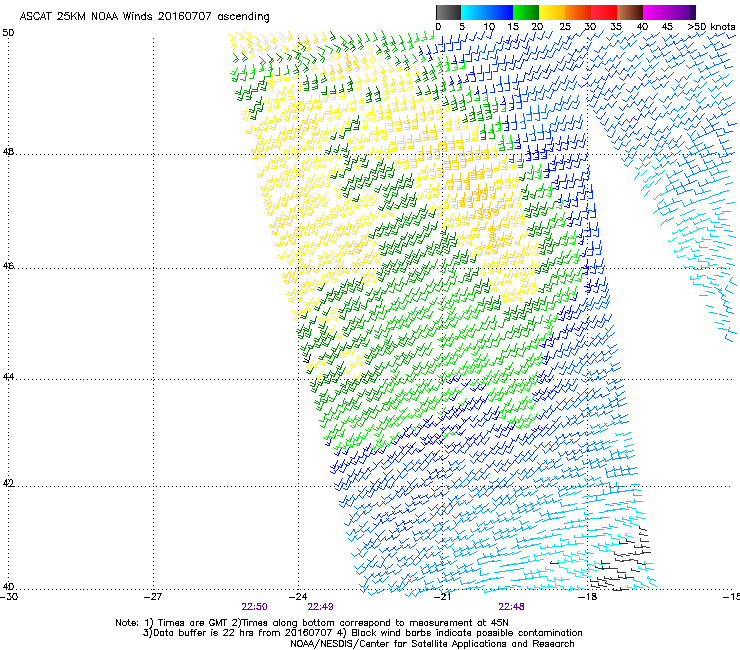This screenshot has width=740, height=650.
Task: Click the latitude label '40' on the left axis
Action: click(x=8, y=586)
